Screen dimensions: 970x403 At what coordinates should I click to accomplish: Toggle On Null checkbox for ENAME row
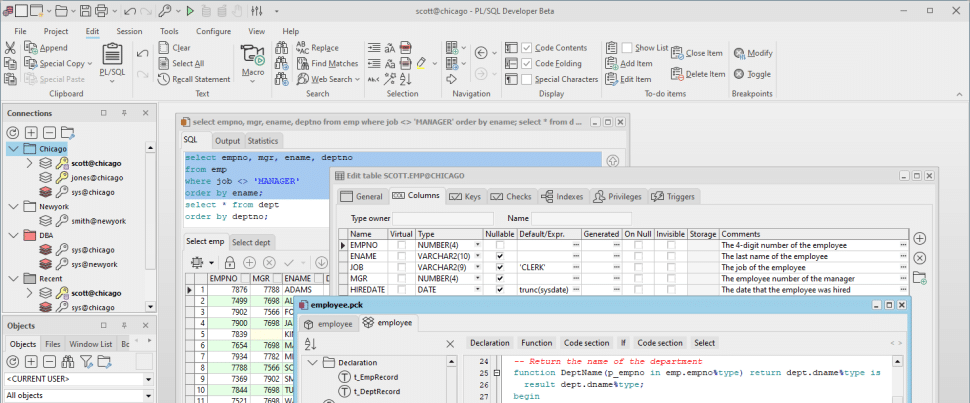[638, 256]
